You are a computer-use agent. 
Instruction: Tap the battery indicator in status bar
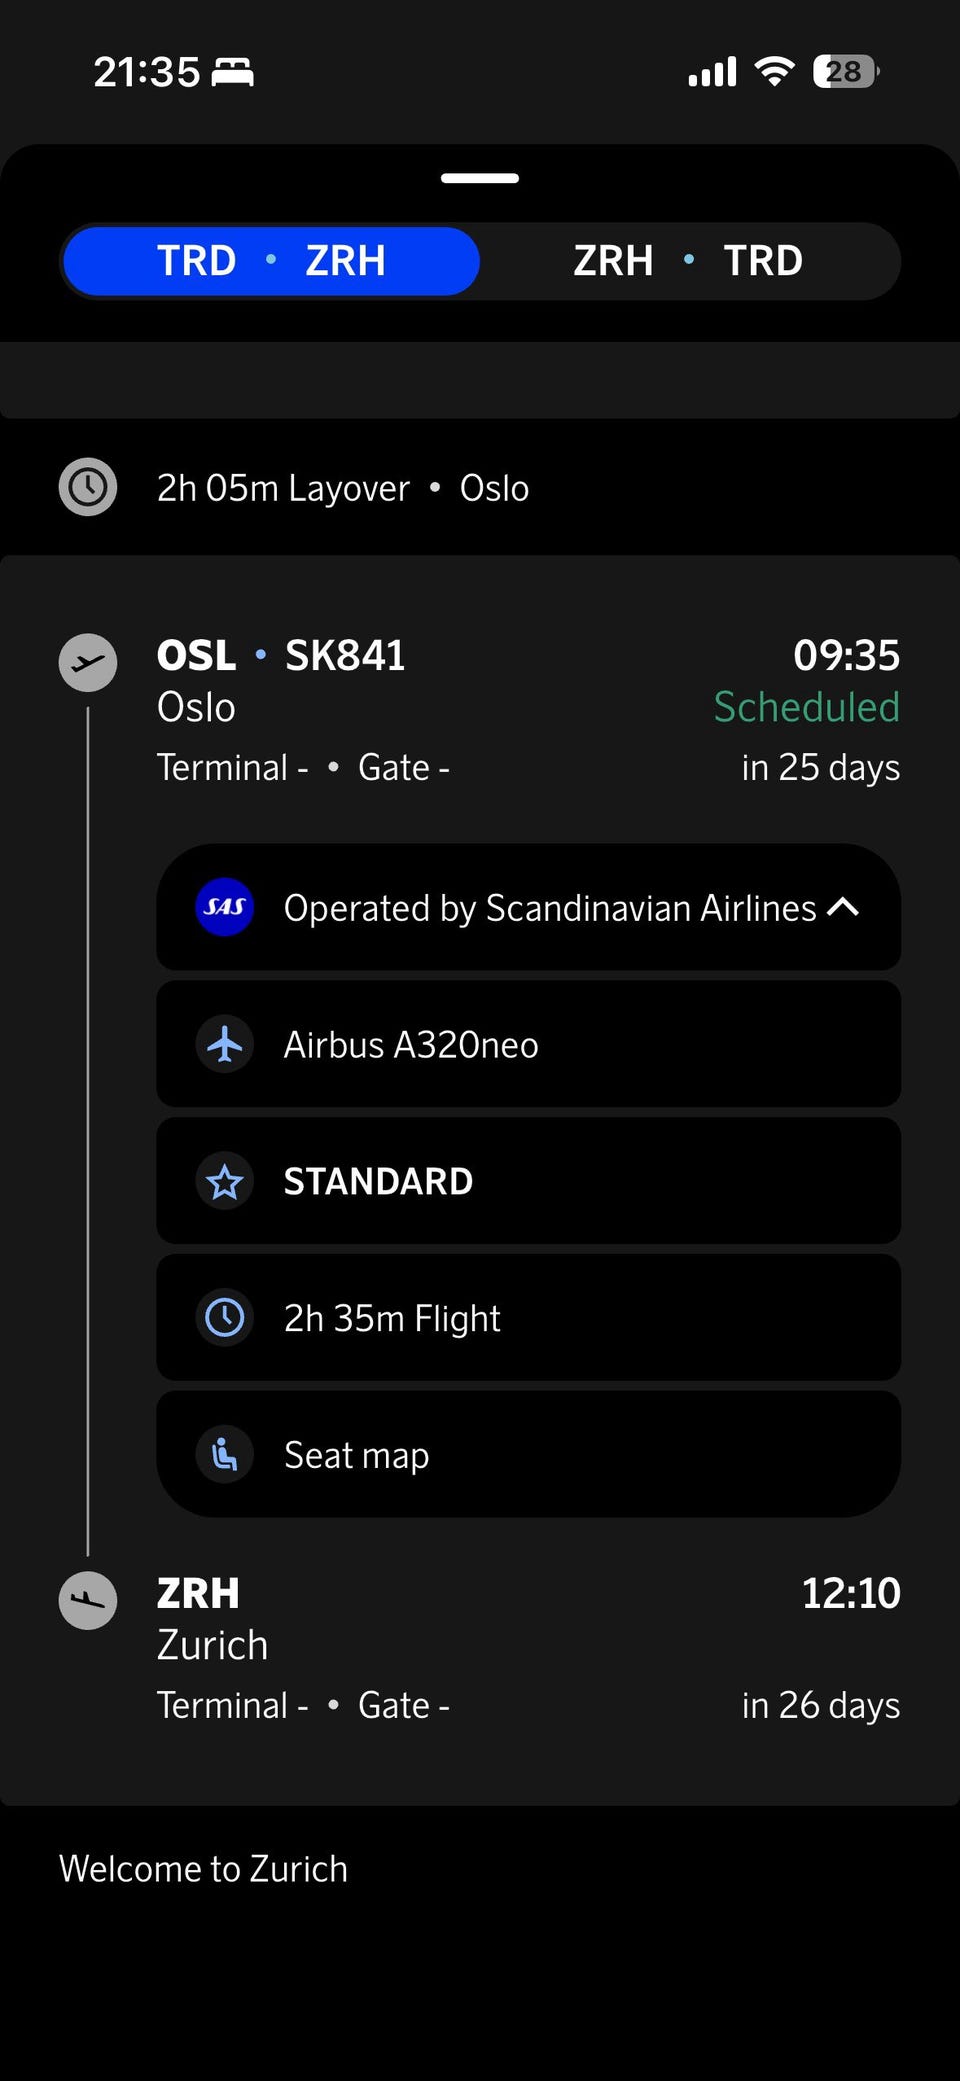846,72
